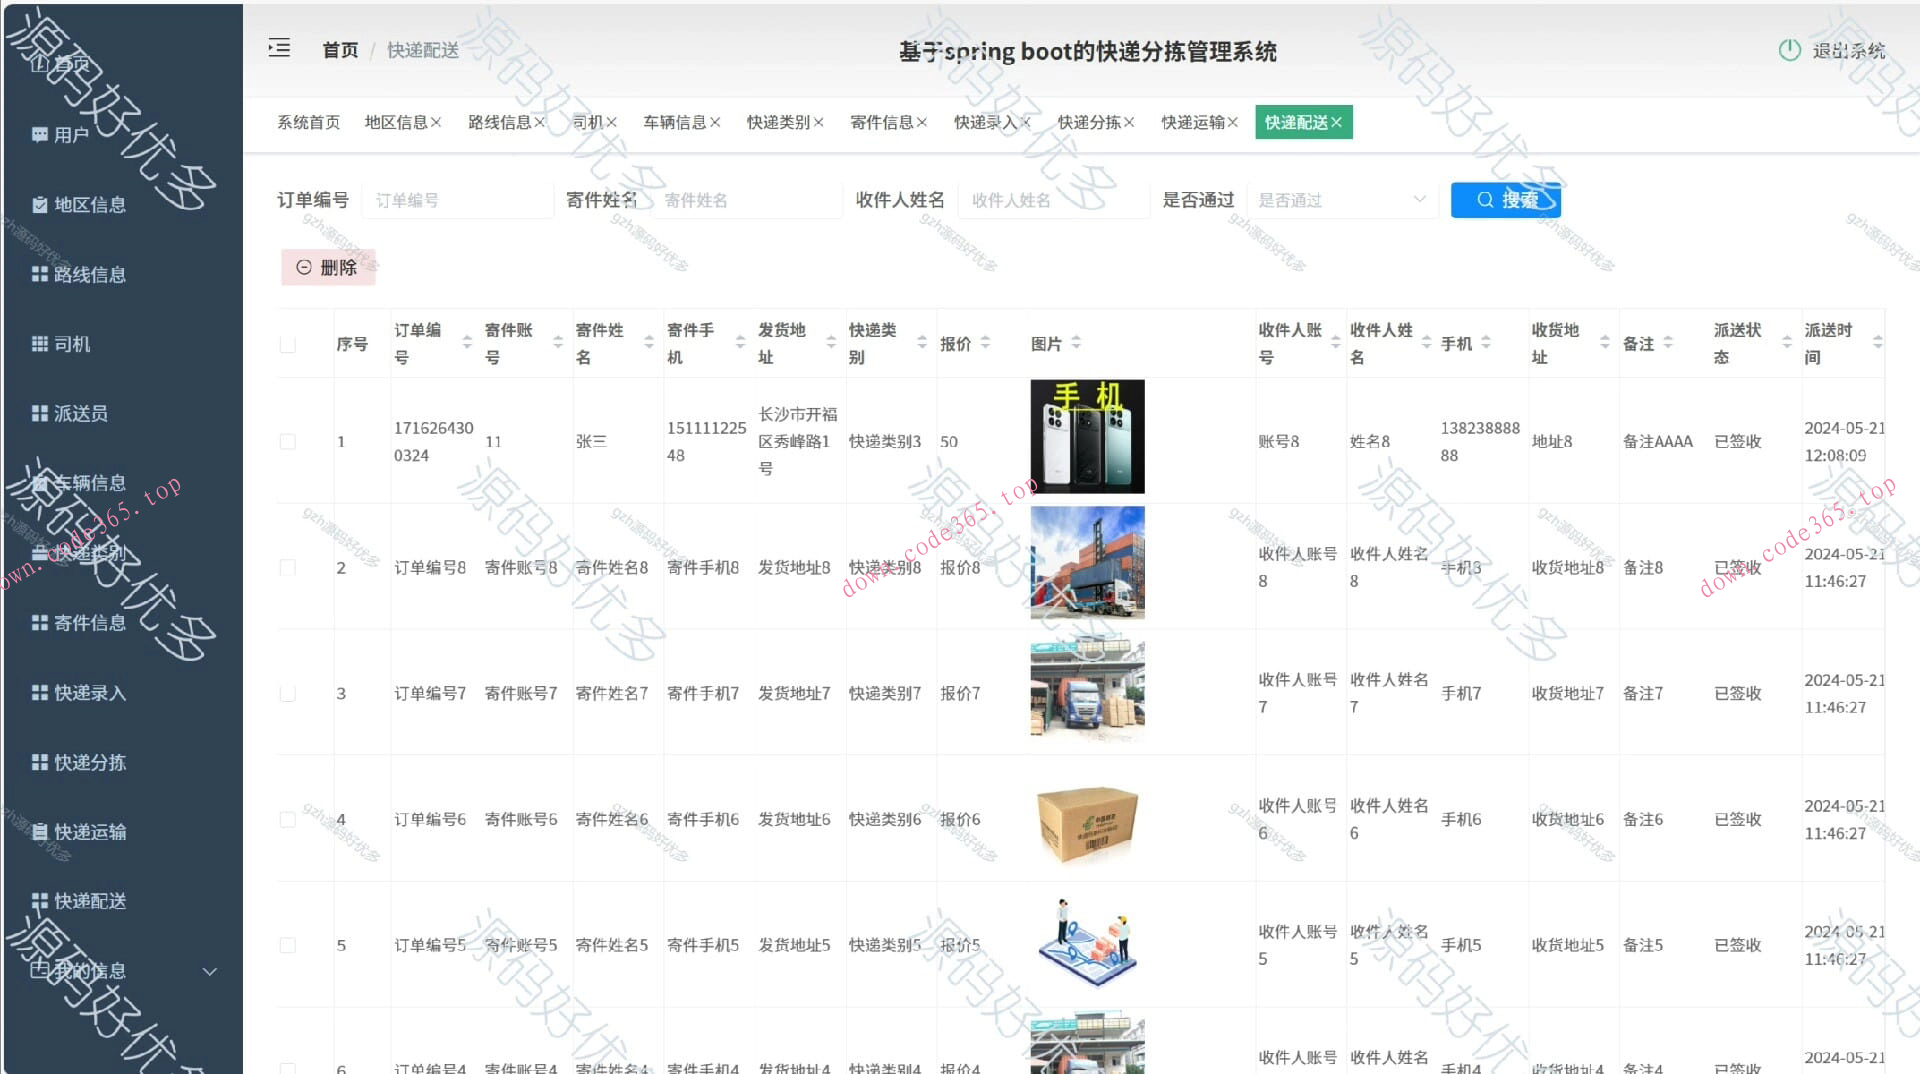Check the checkbox for order 1716264300324
The image size is (1920, 1074).
coord(289,440)
